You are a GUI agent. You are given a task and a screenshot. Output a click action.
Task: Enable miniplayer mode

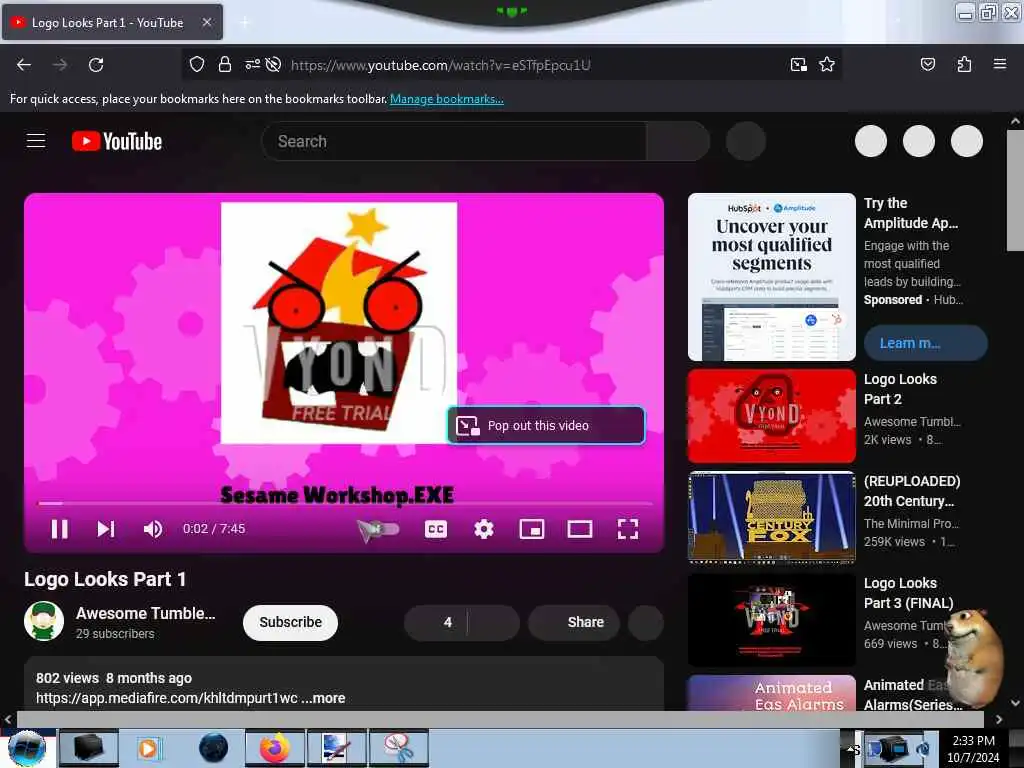tap(532, 529)
